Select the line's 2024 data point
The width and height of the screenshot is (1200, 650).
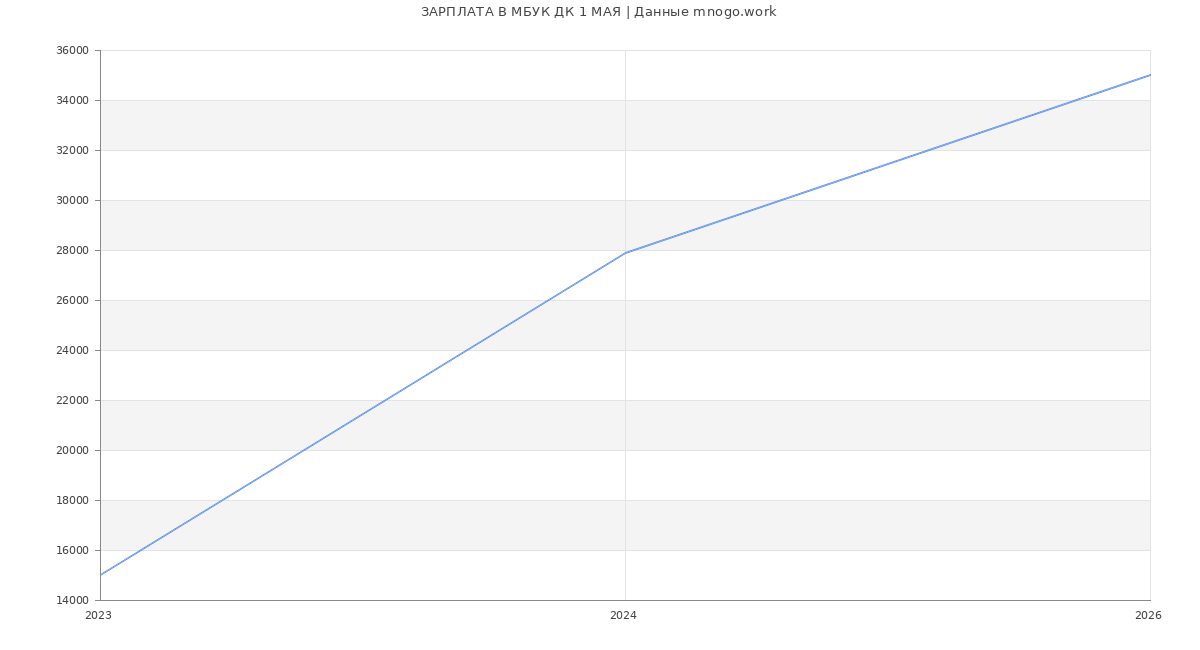click(x=625, y=253)
